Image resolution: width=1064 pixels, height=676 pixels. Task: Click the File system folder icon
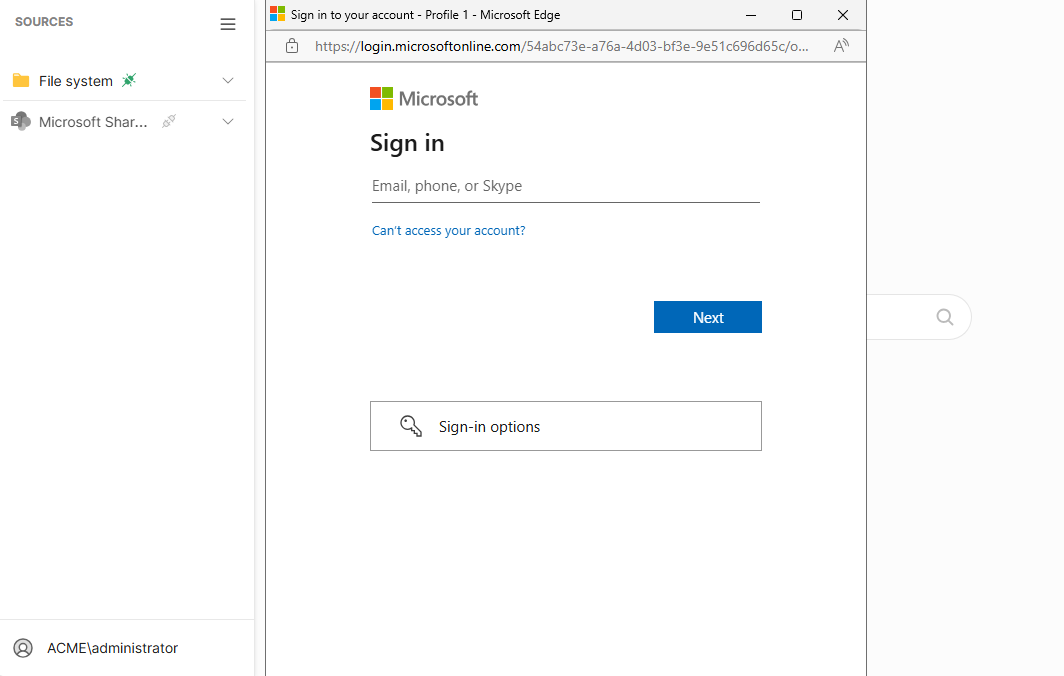pyautogui.click(x=21, y=81)
